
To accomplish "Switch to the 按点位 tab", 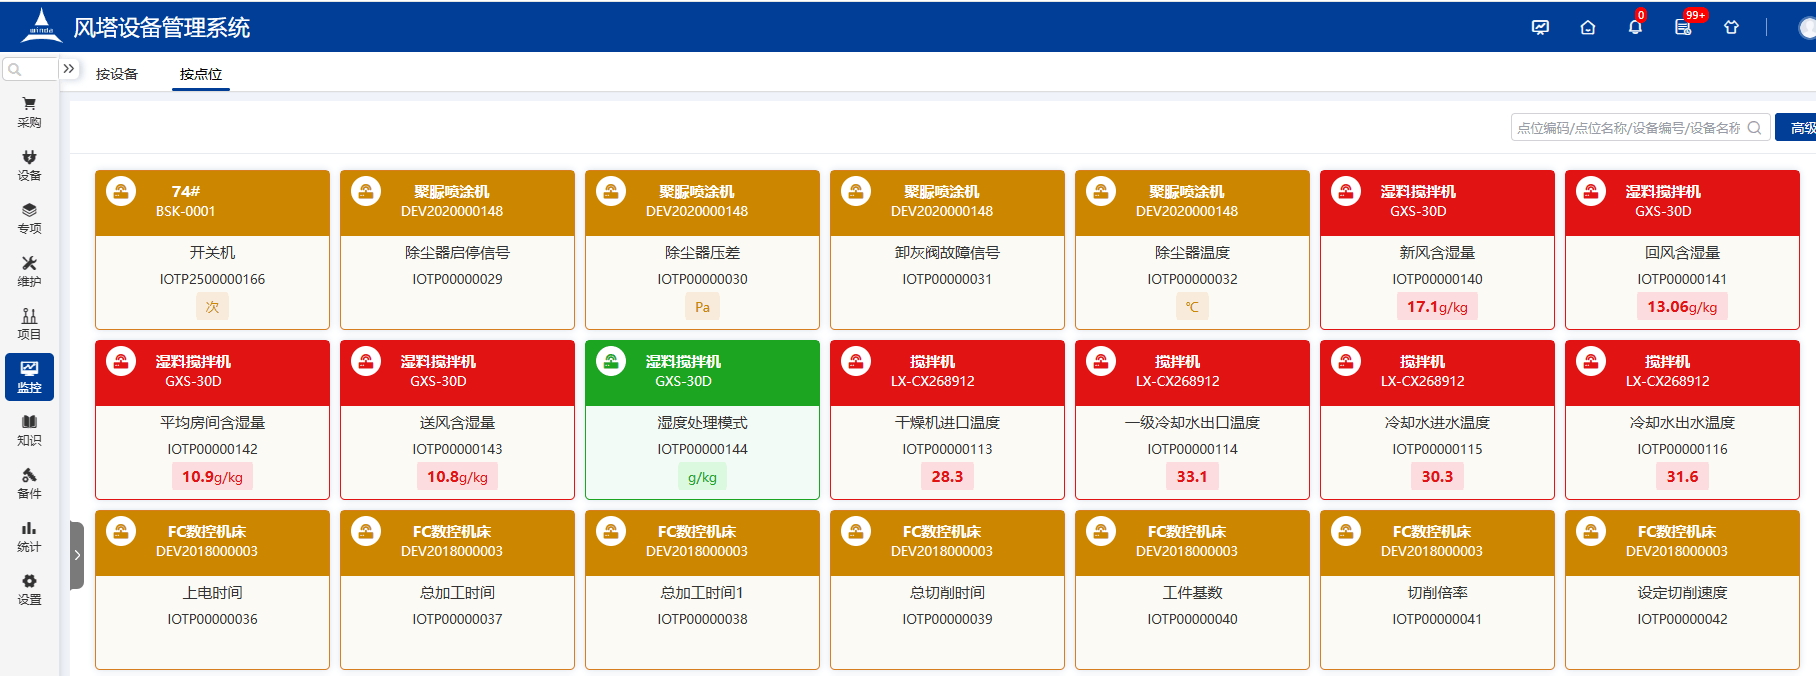I will pyautogui.click(x=201, y=74).
